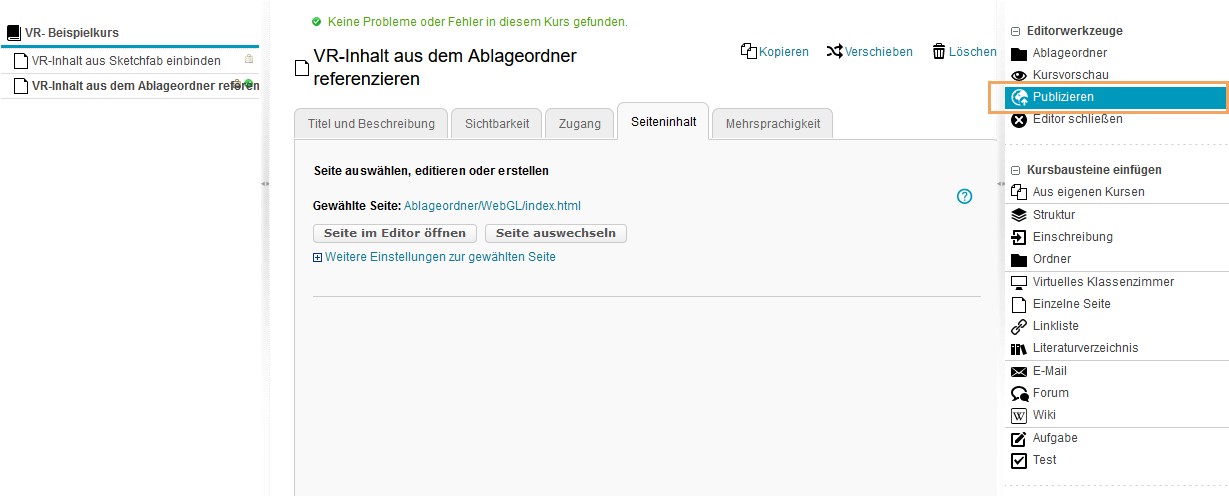1229x496 pixels.
Task: Click the Linkliste label
Action: (1056, 326)
